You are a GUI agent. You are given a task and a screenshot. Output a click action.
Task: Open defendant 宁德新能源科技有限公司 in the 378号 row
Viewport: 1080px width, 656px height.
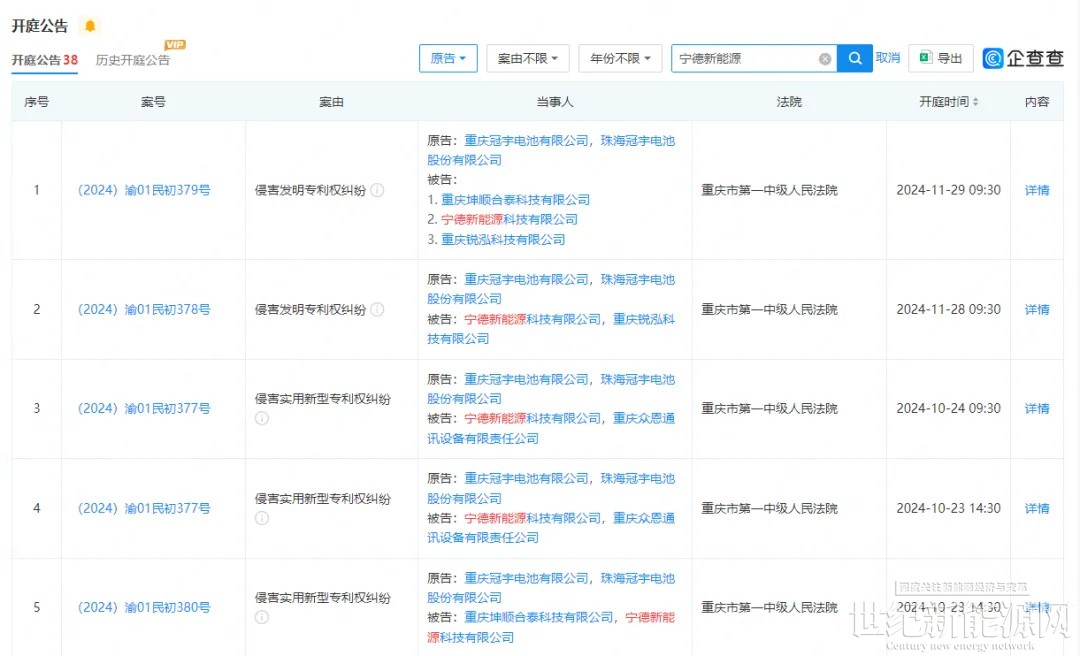point(532,320)
